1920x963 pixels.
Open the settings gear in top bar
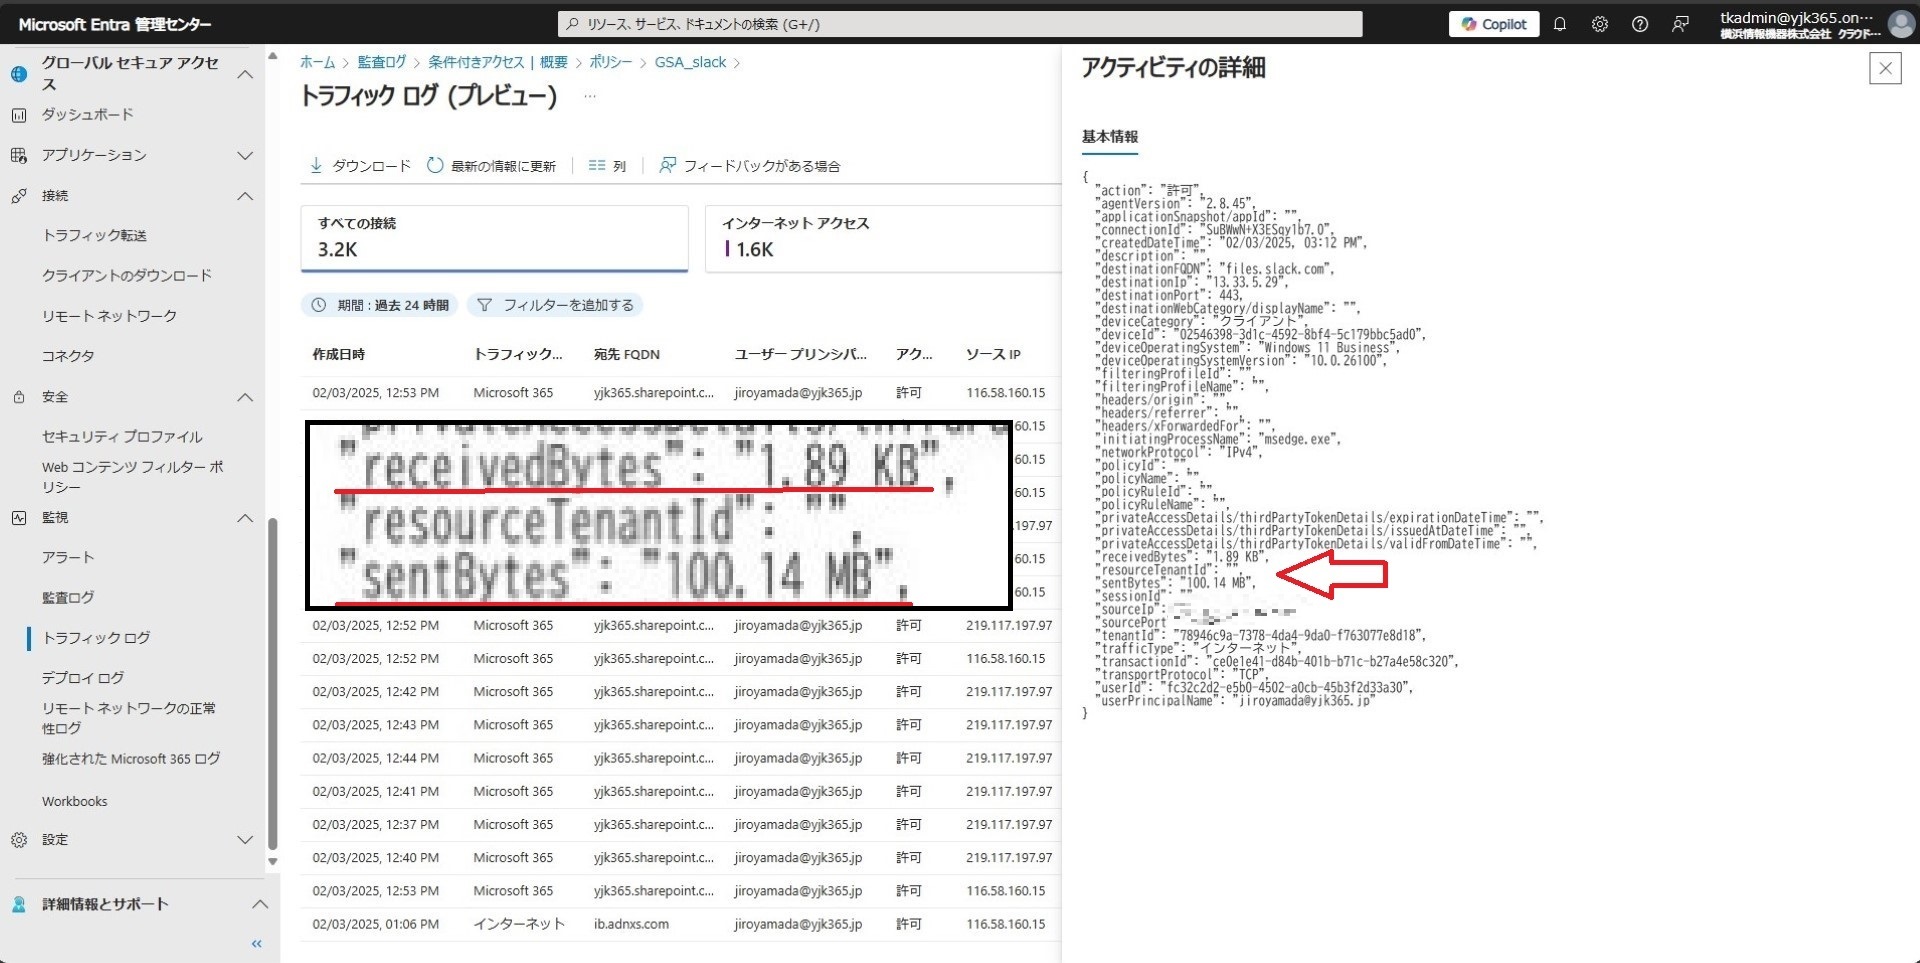(x=1599, y=24)
